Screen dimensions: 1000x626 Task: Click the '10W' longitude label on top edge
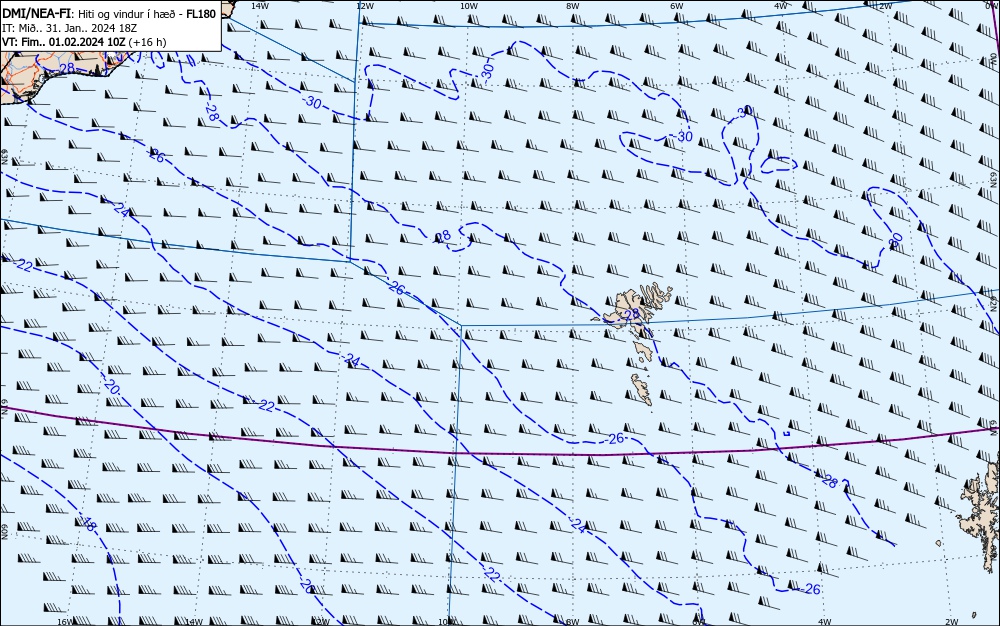(469, 6)
